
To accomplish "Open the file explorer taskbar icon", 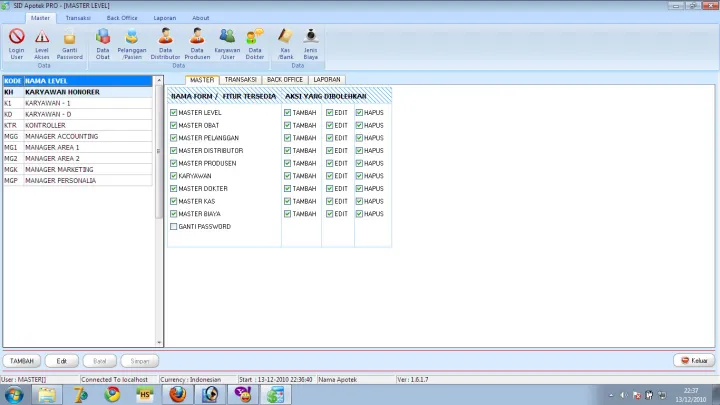I will [46, 394].
